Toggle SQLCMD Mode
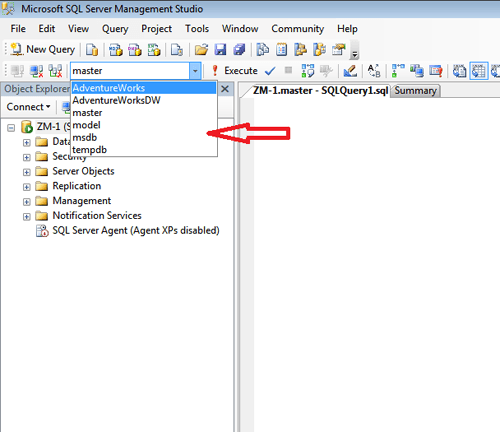The height and width of the screenshot is (432, 500). [436, 71]
